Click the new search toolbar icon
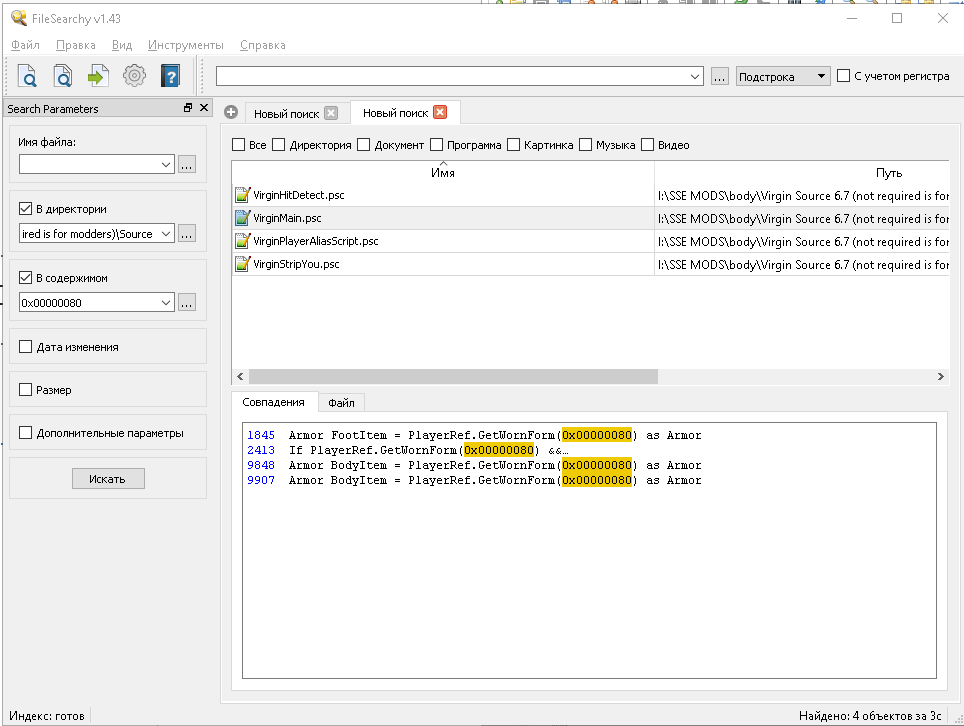This screenshot has height=726, width=964. (28, 76)
